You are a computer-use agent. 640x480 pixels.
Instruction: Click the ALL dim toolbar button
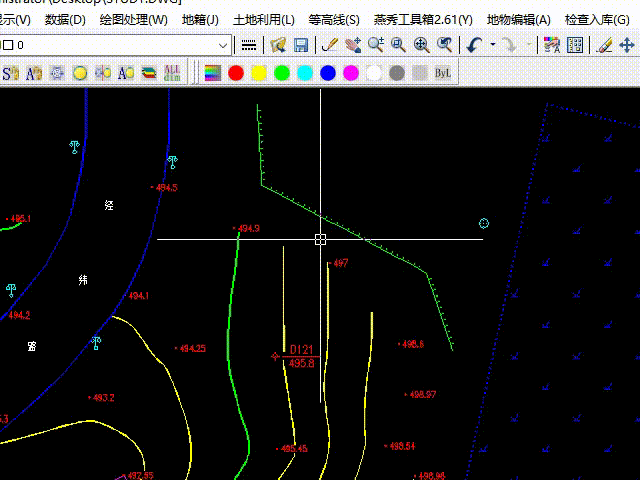(173, 73)
